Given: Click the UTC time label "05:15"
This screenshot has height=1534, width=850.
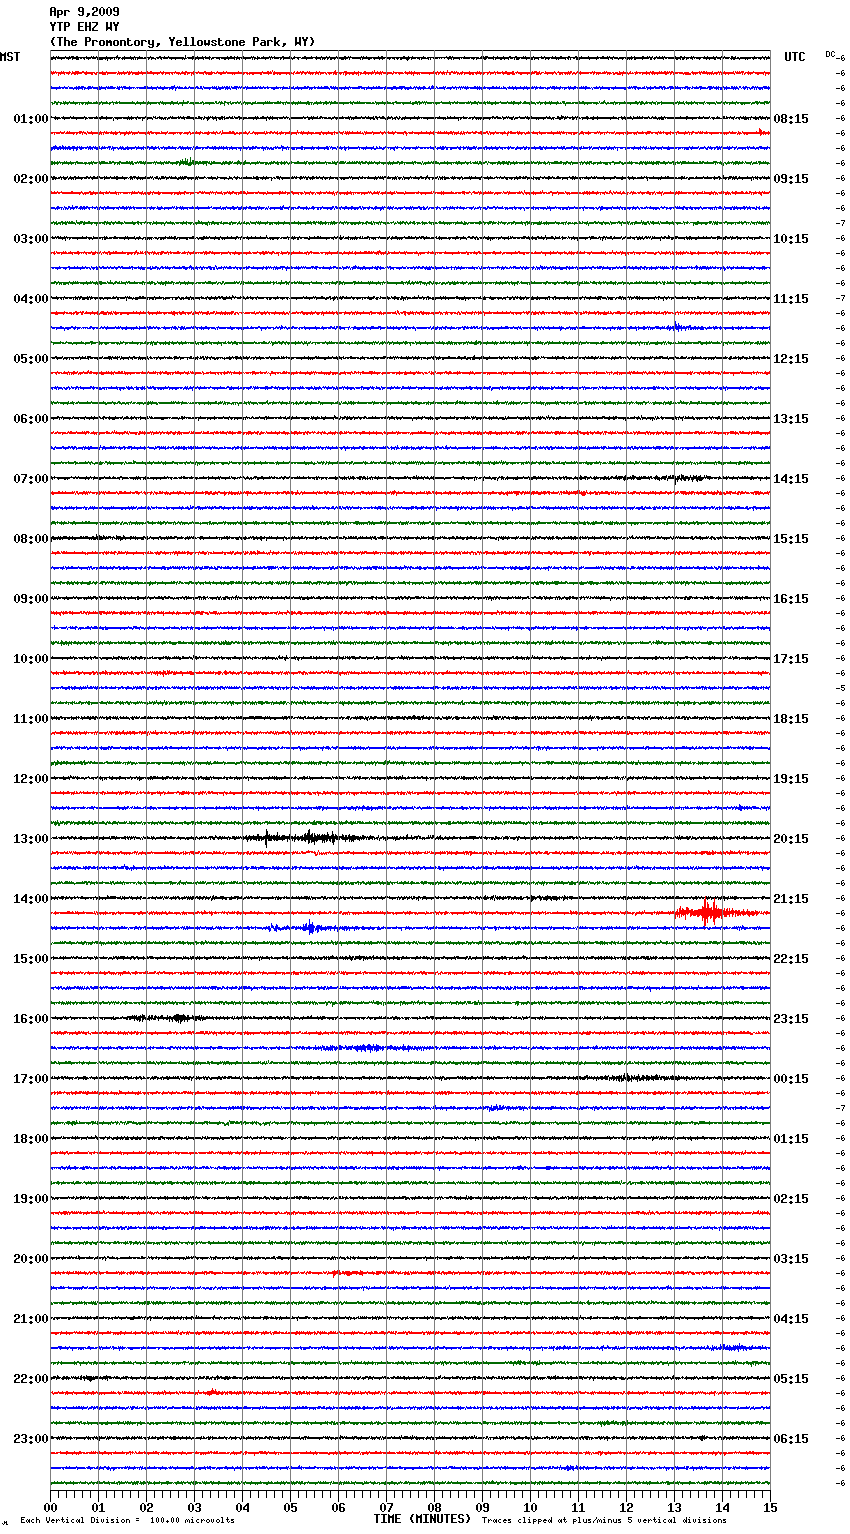Looking at the screenshot, I should coord(791,1379).
